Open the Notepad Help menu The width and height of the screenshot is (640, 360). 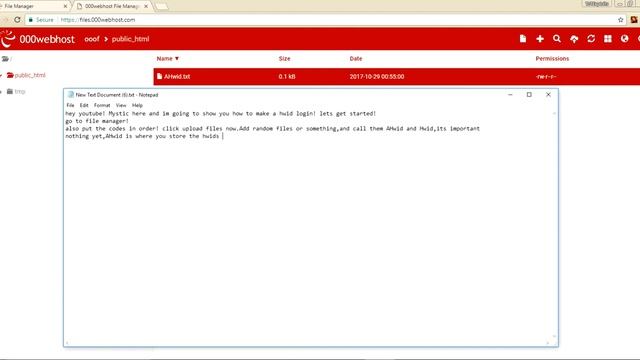coord(137,105)
